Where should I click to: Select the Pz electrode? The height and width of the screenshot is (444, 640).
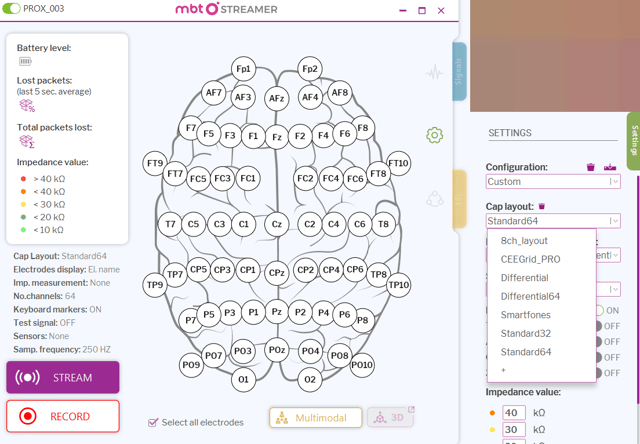pyautogui.click(x=277, y=312)
